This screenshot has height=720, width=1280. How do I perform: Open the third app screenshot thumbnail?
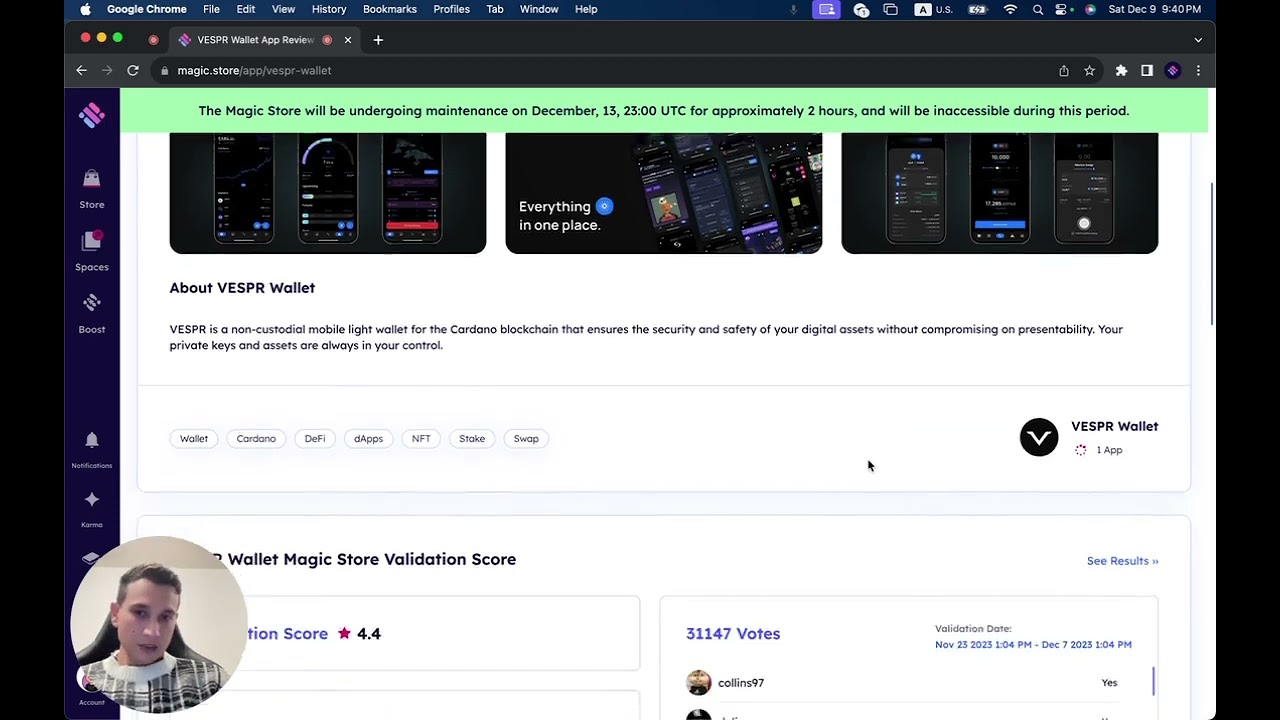coord(1000,192)
